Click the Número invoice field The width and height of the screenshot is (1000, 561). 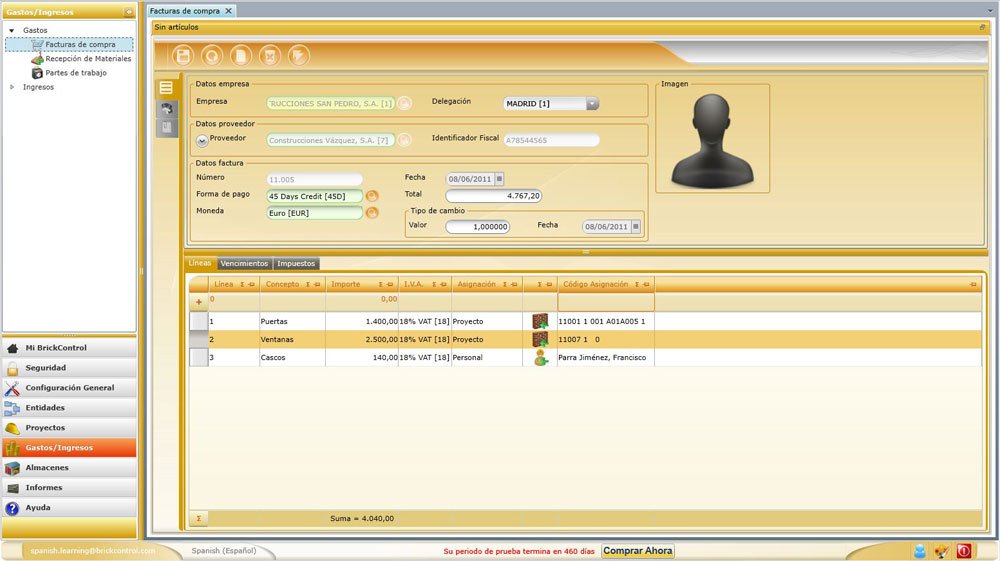coord(314,180)
